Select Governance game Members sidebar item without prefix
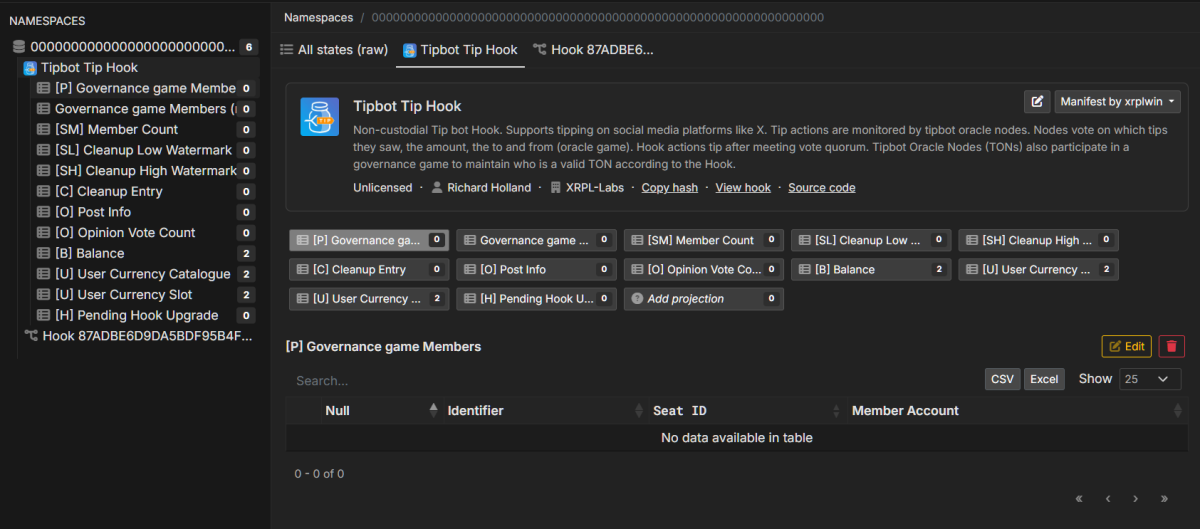Screen dimensions: 1200x529 click(x=146, y=109)
